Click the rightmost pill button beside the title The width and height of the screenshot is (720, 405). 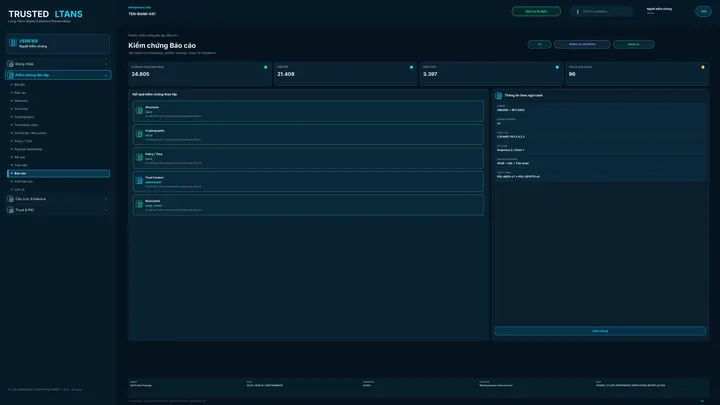634,45
